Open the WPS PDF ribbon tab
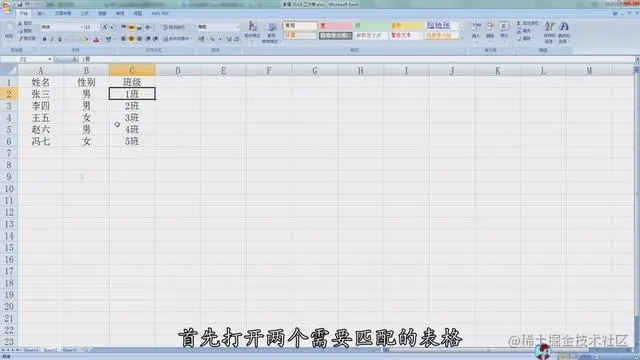This screenshot has width=640, height=360. (160, 13)
